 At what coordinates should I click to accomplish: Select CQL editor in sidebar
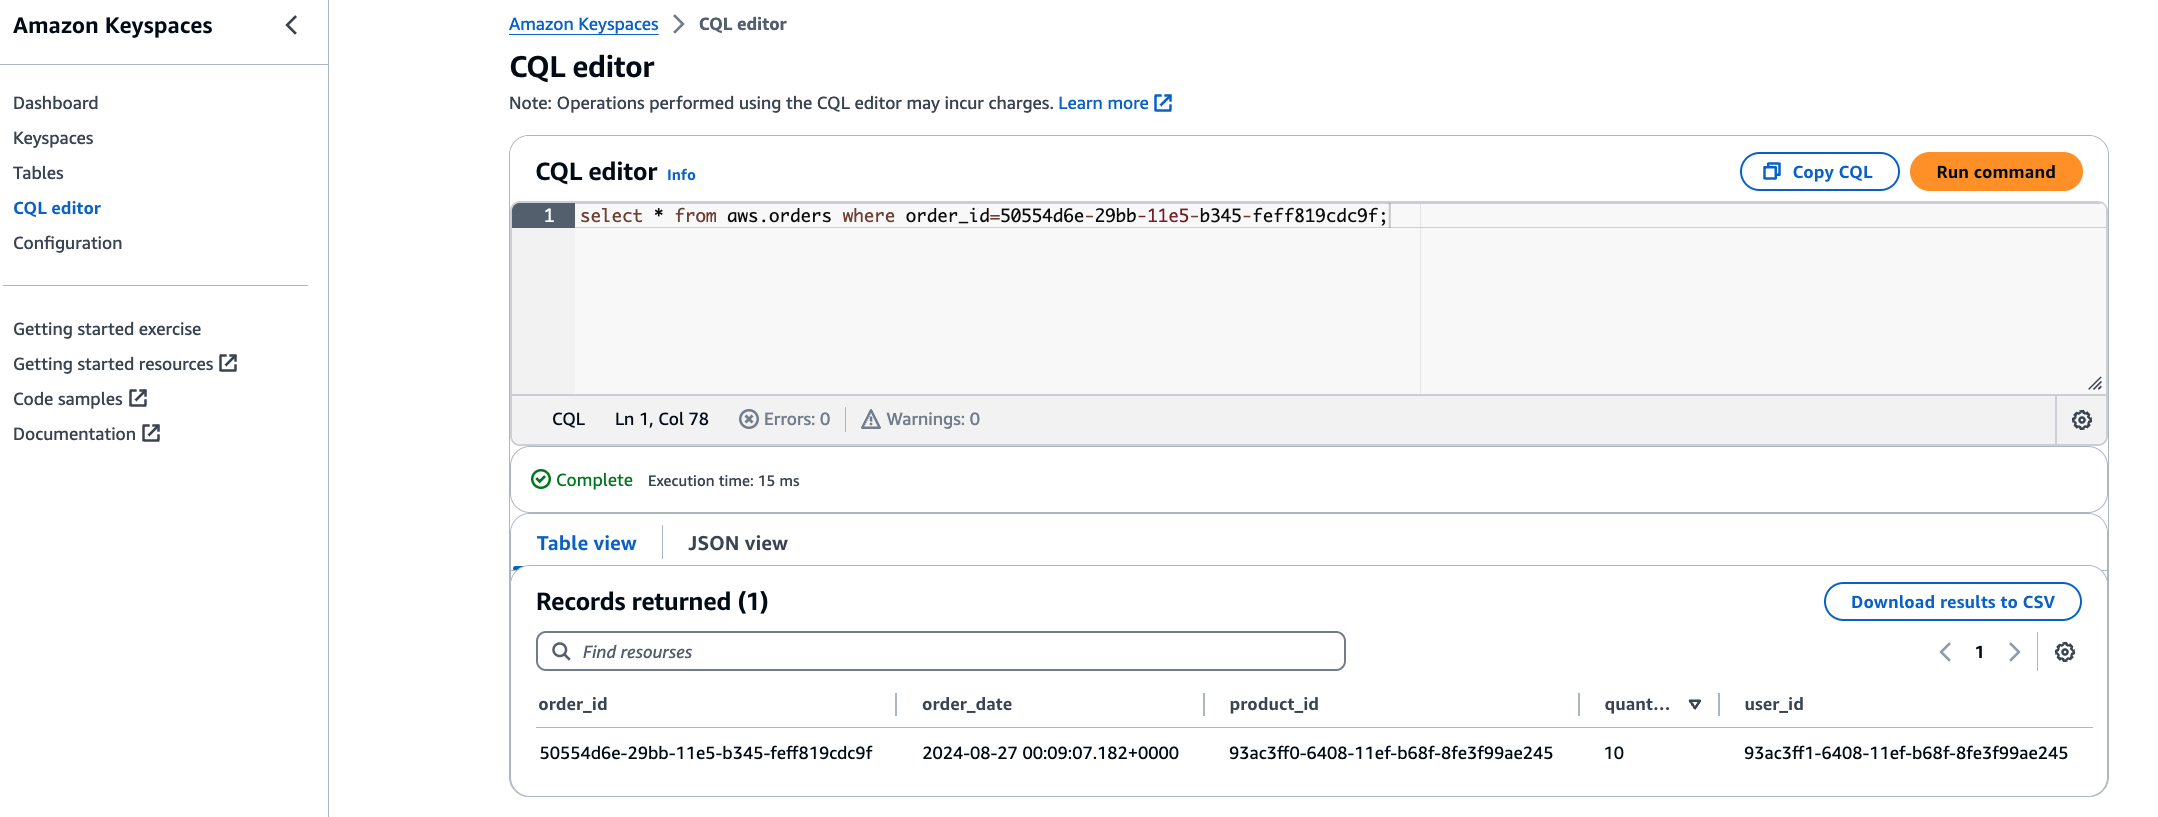click(57, 208)
